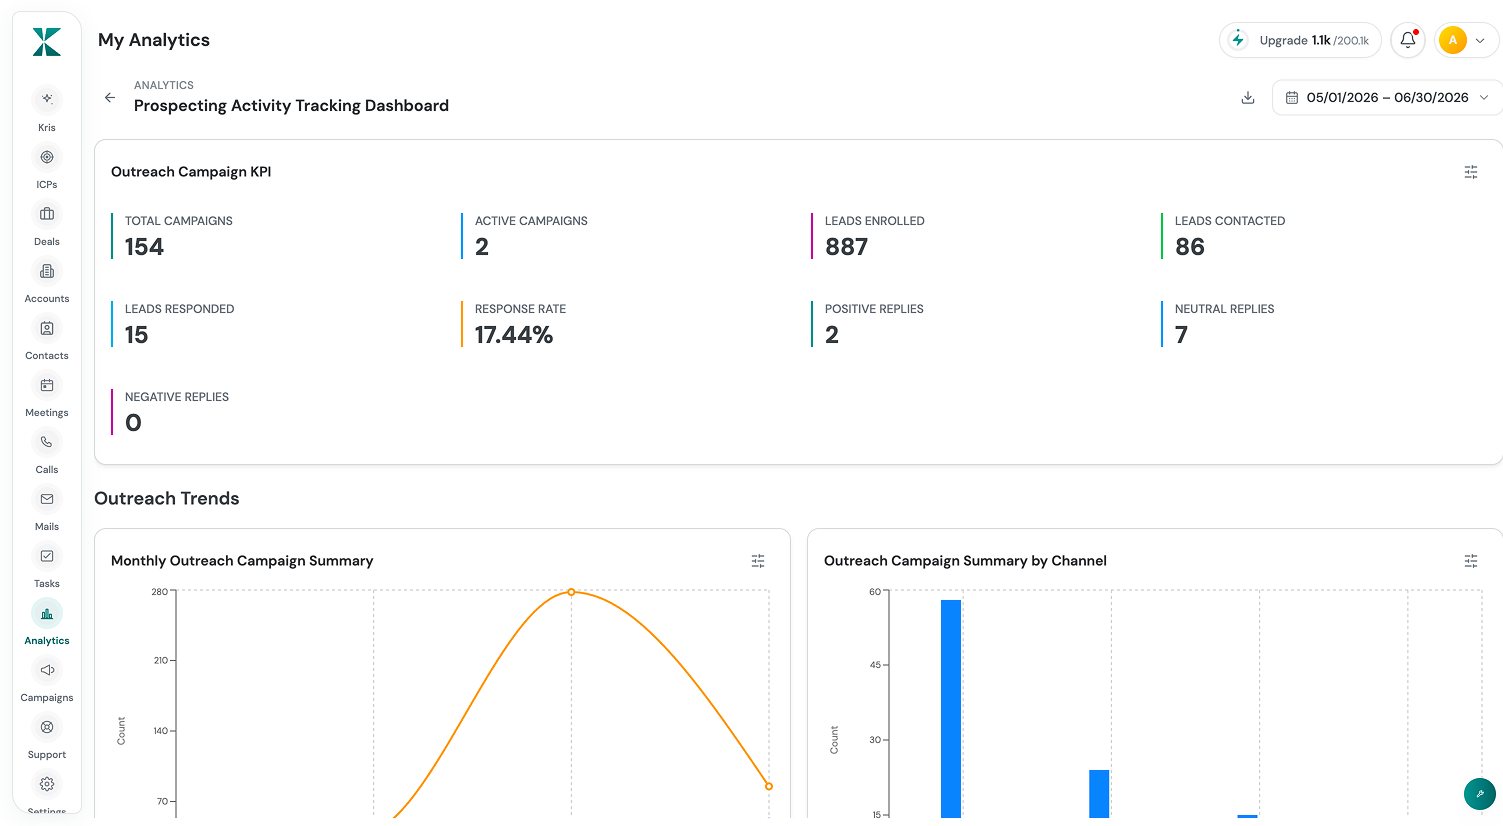Click the Response Rate 17.44%
Viewport: 1503px width, 826px height.
(514, 335)
